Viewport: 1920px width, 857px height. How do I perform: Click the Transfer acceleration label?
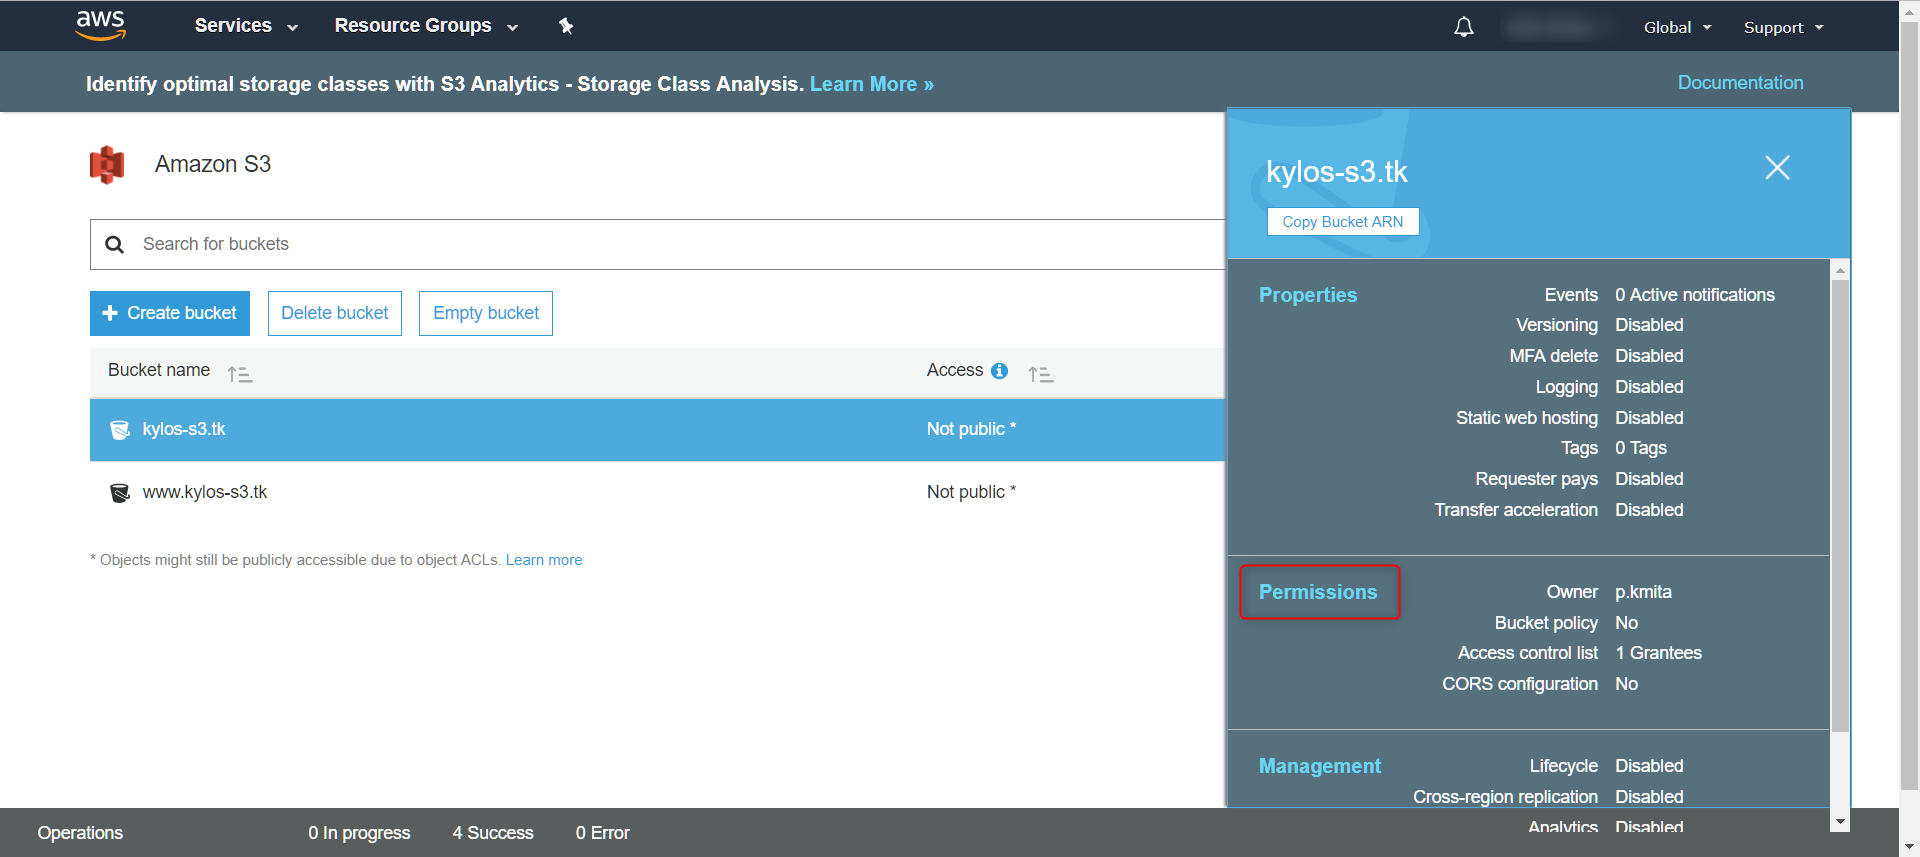[1516, 510]
